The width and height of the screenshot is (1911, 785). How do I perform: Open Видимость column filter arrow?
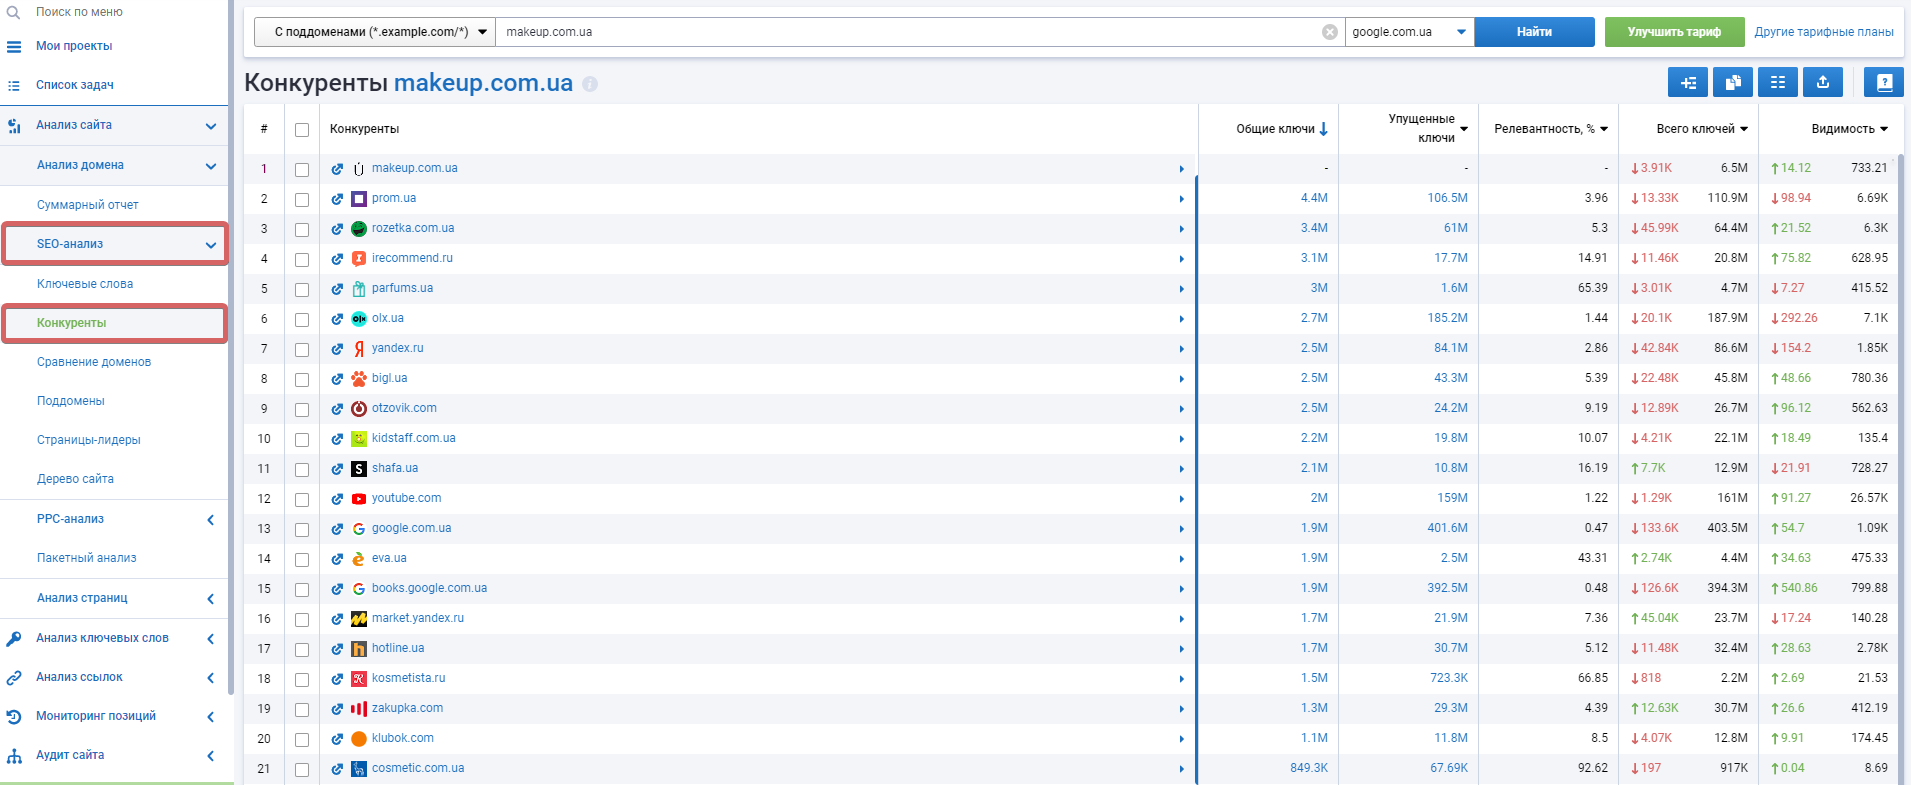[1884, 129]
